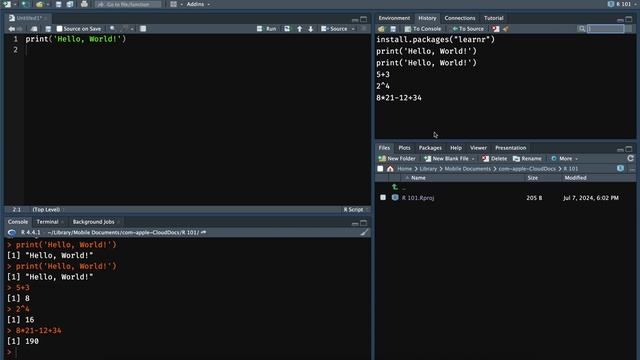Image resolution: width=640 pixels, height=360 pixels.
Task: Toggle the Source on Save checkbox
Action: [x=59, y=29]
